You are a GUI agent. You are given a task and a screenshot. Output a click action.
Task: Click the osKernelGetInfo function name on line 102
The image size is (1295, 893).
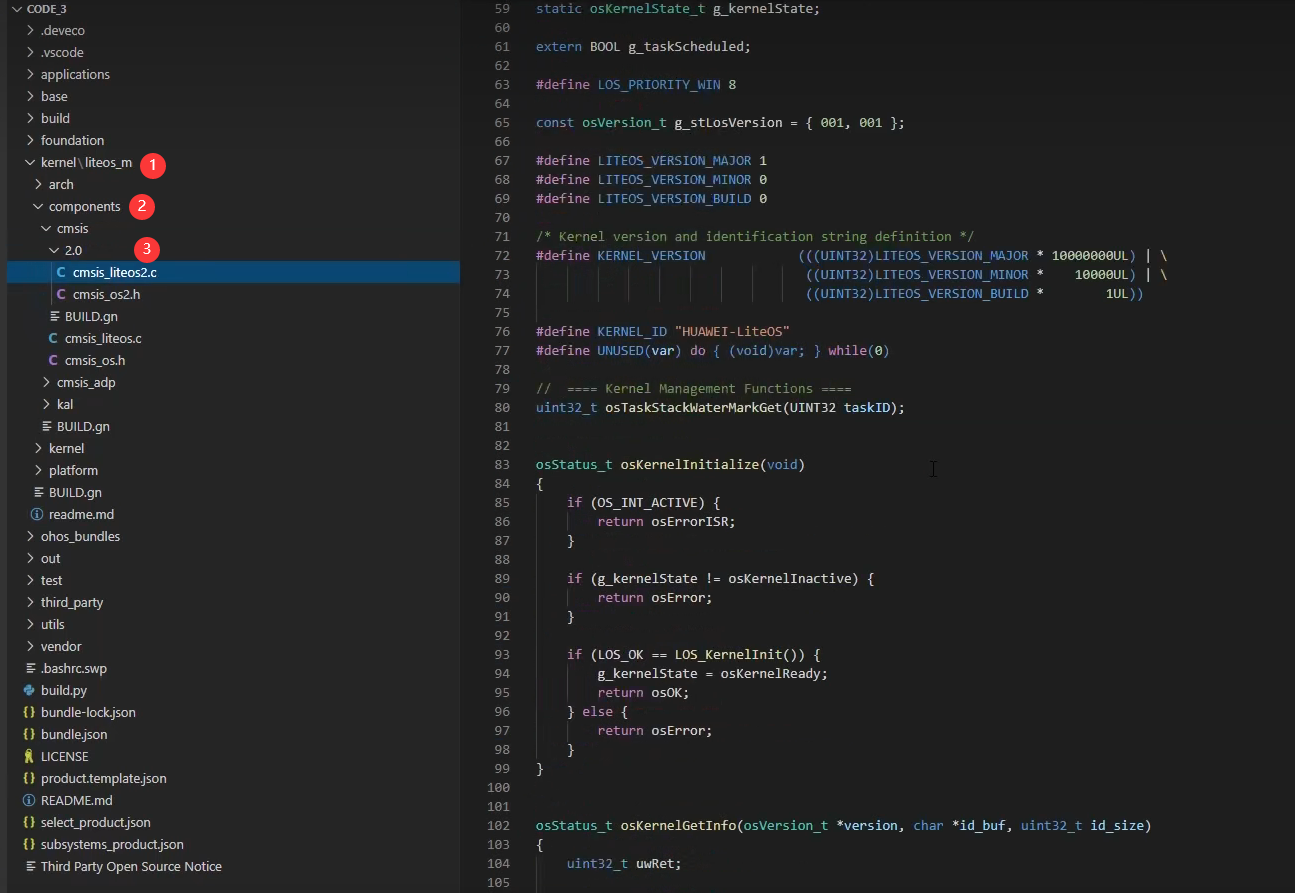[679, 826]
